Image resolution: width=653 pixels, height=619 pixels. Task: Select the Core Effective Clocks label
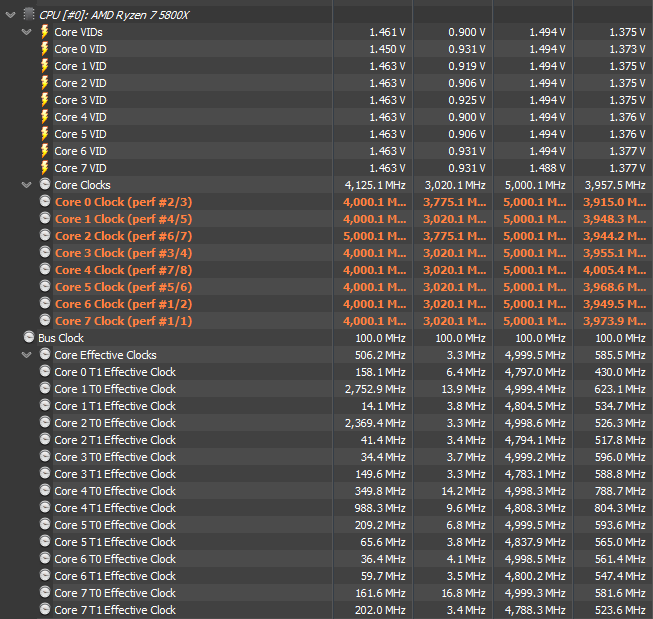[105, 355]
